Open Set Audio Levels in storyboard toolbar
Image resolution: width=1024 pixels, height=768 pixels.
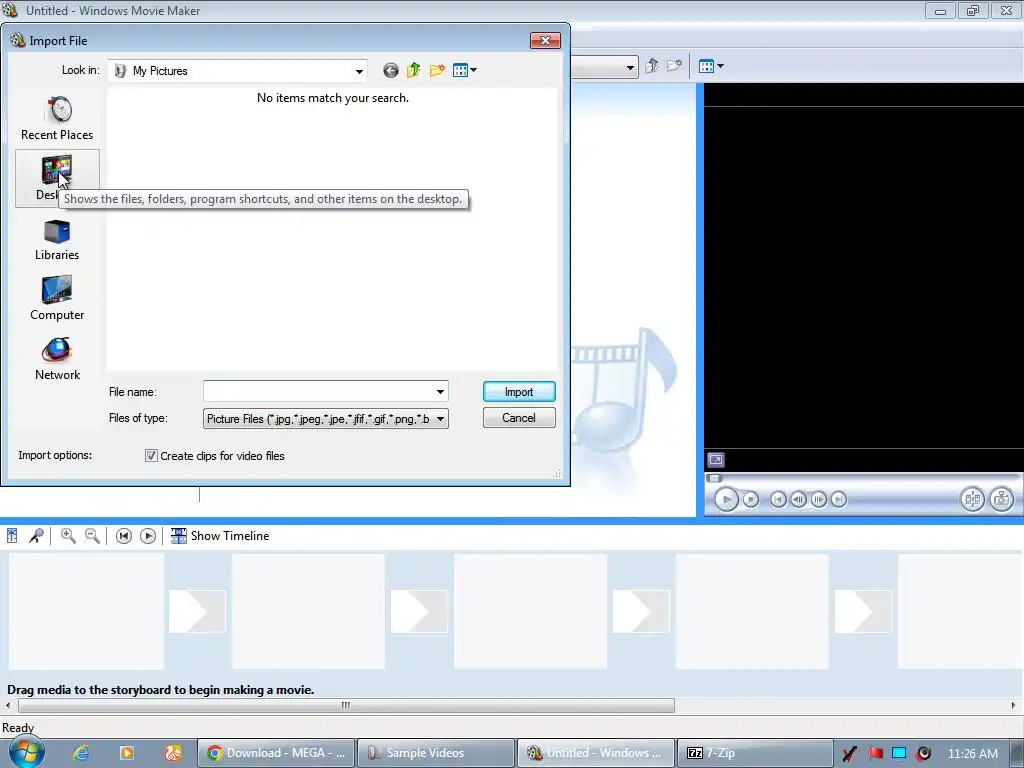click(12, 536)
